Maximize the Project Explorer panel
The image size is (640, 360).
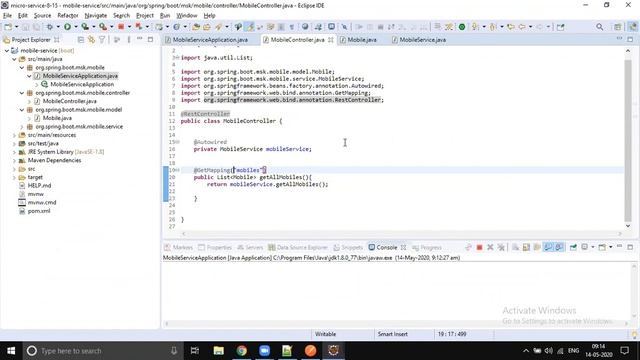click(x=150, y=40)
